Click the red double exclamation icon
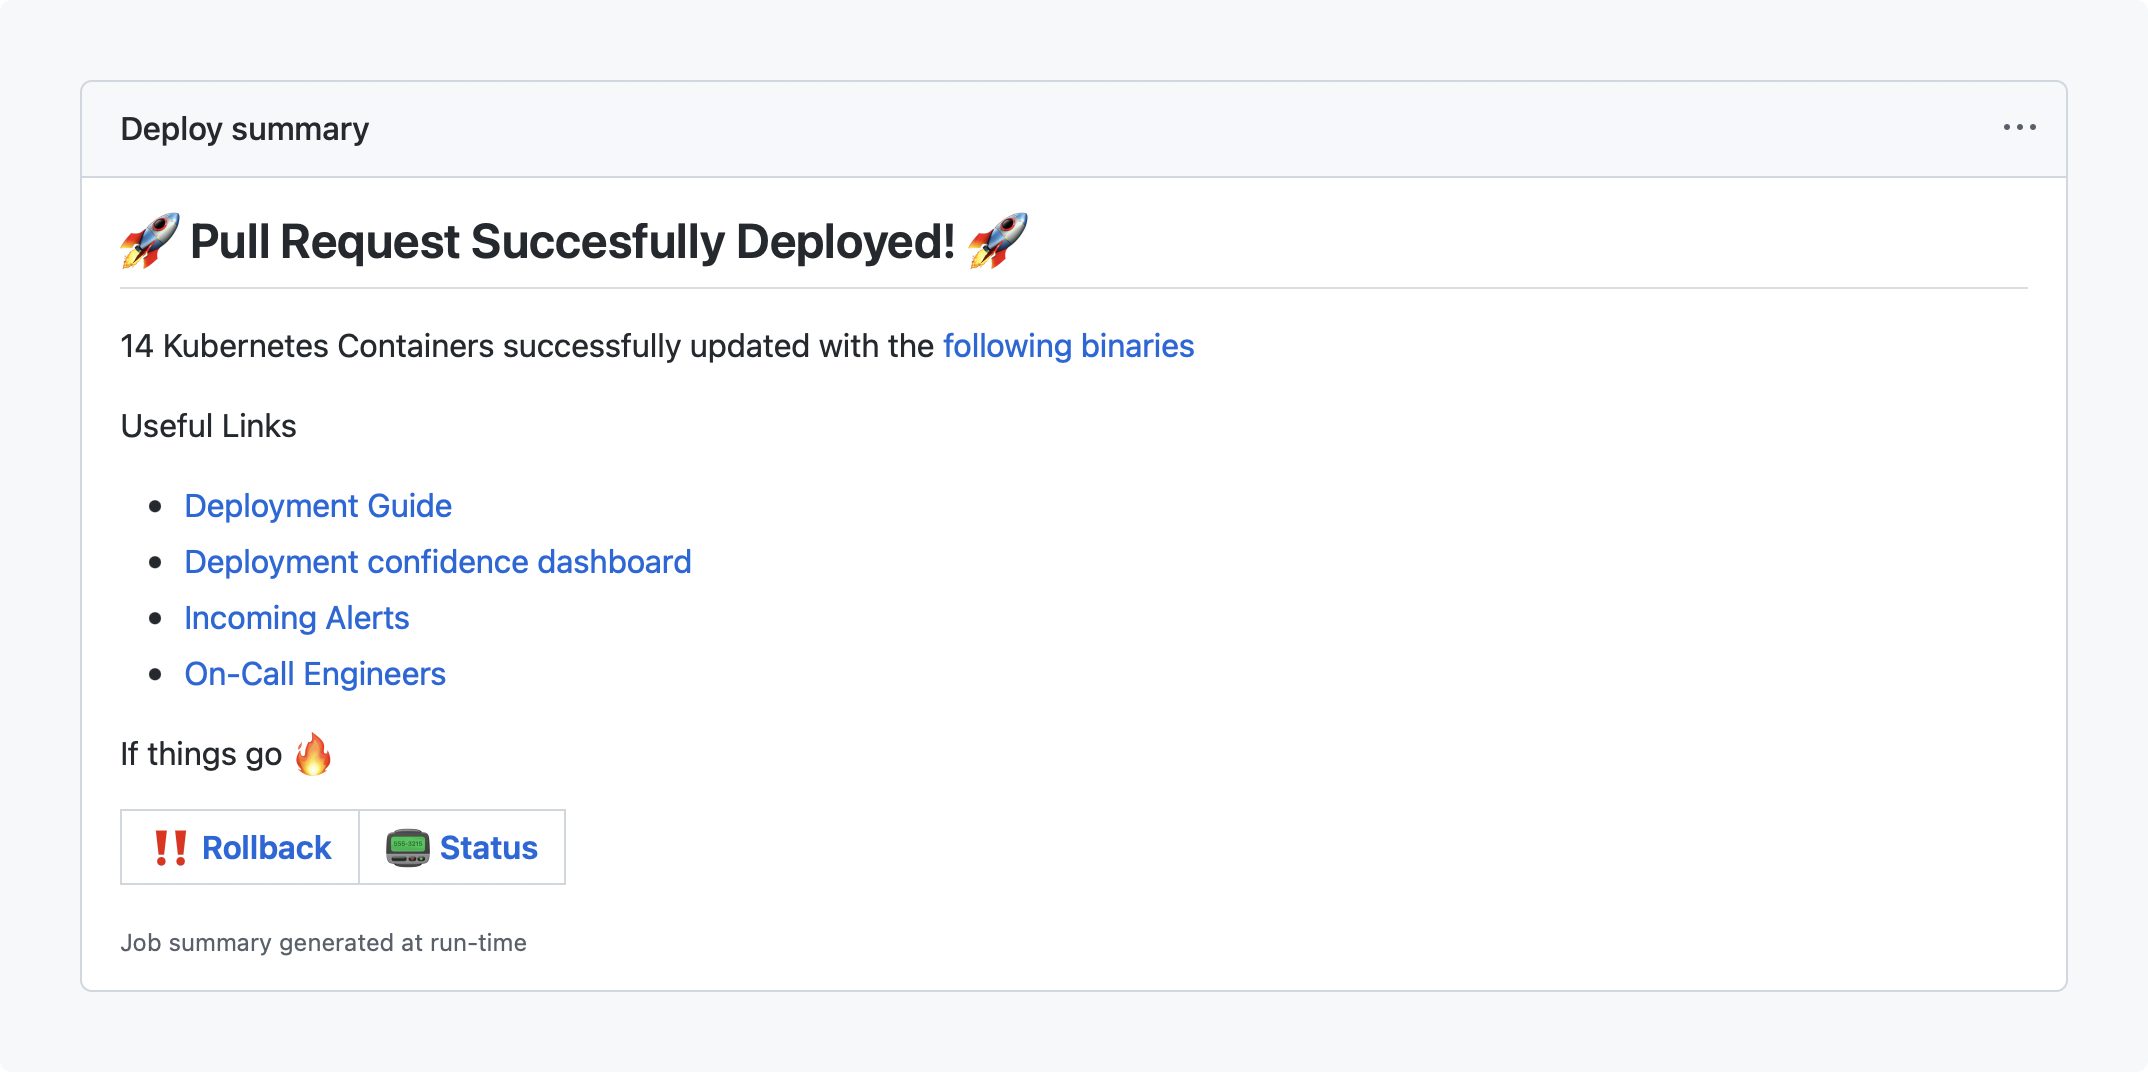 point(170,848)
